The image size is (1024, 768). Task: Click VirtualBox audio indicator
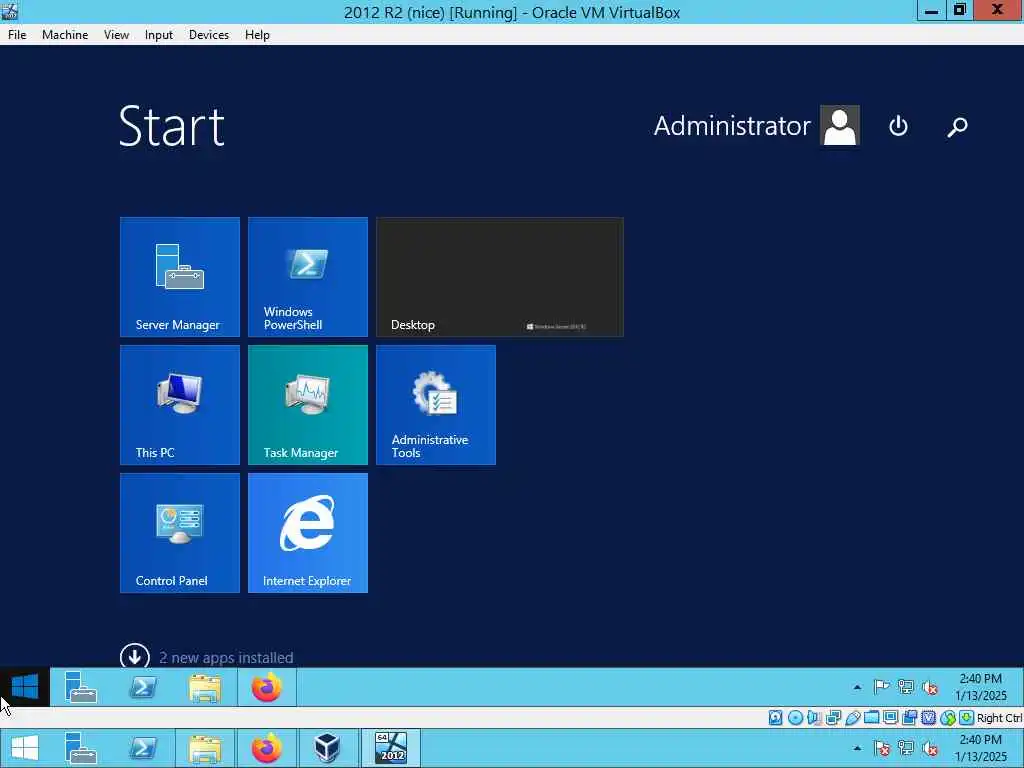click(x=814, y=718)
